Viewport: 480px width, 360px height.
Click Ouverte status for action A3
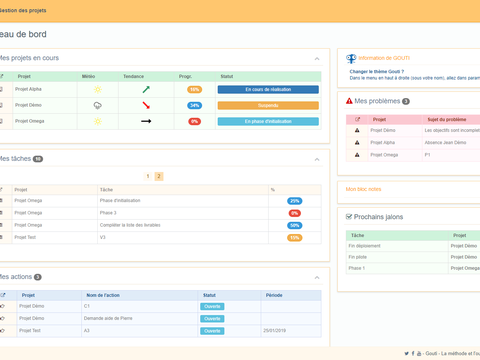pyautogui.click(x=212, y=331)
